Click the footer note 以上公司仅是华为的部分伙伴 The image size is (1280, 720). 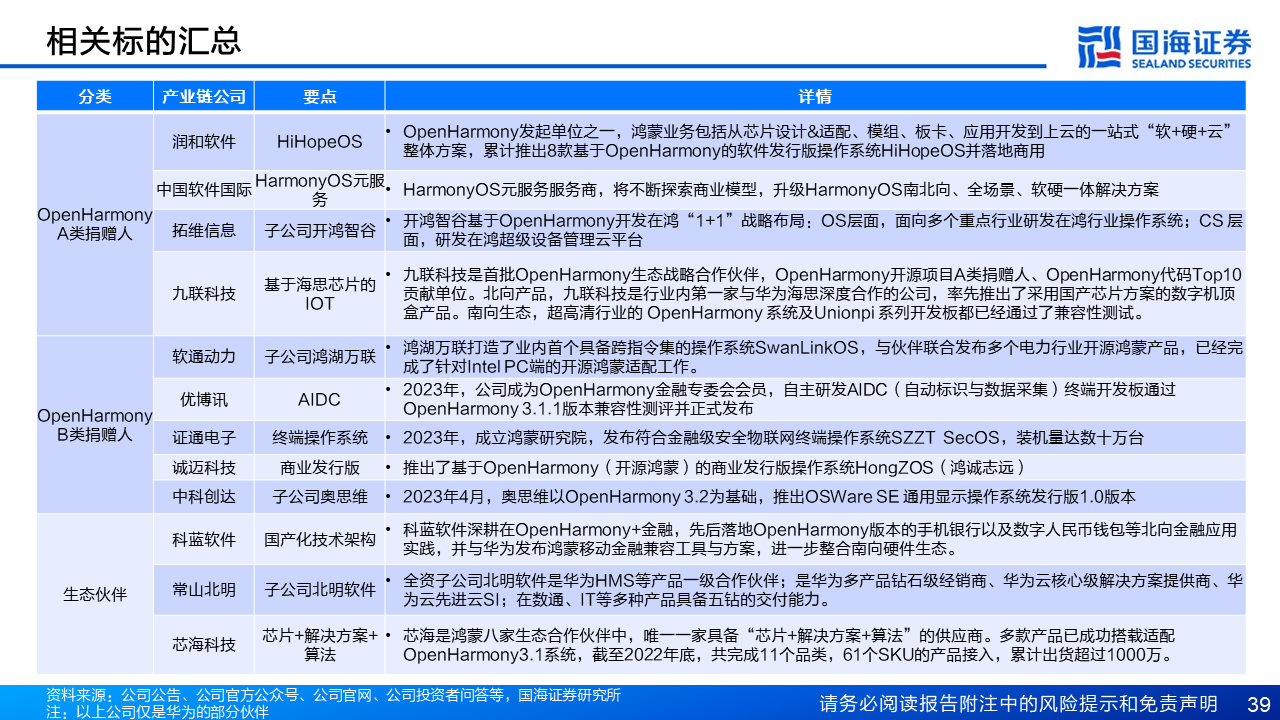tap(157, 711)
